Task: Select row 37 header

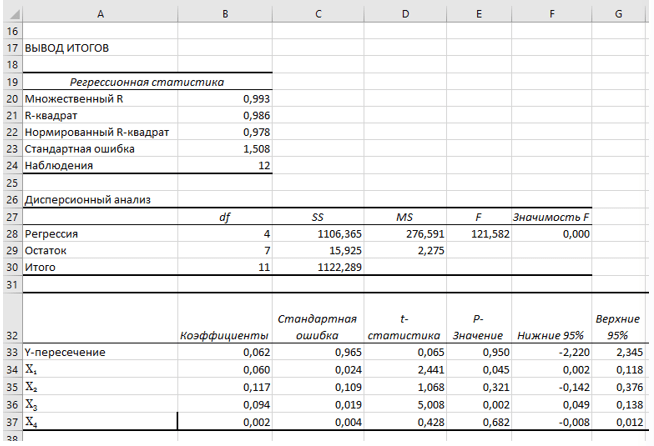Action: pyautogui.click(x=13, y=422)
